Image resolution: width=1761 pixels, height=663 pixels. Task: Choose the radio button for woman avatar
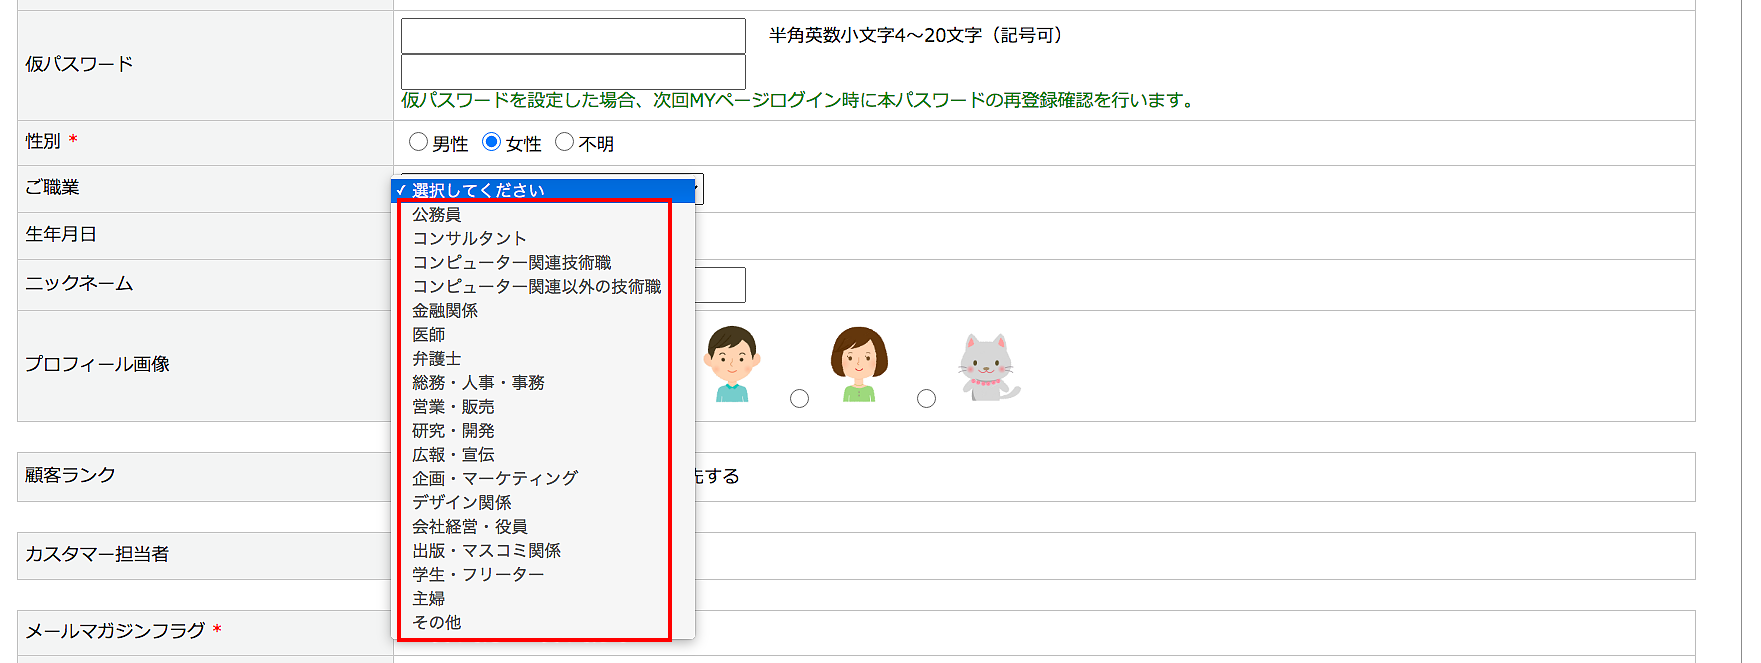(x=799, y=399)
